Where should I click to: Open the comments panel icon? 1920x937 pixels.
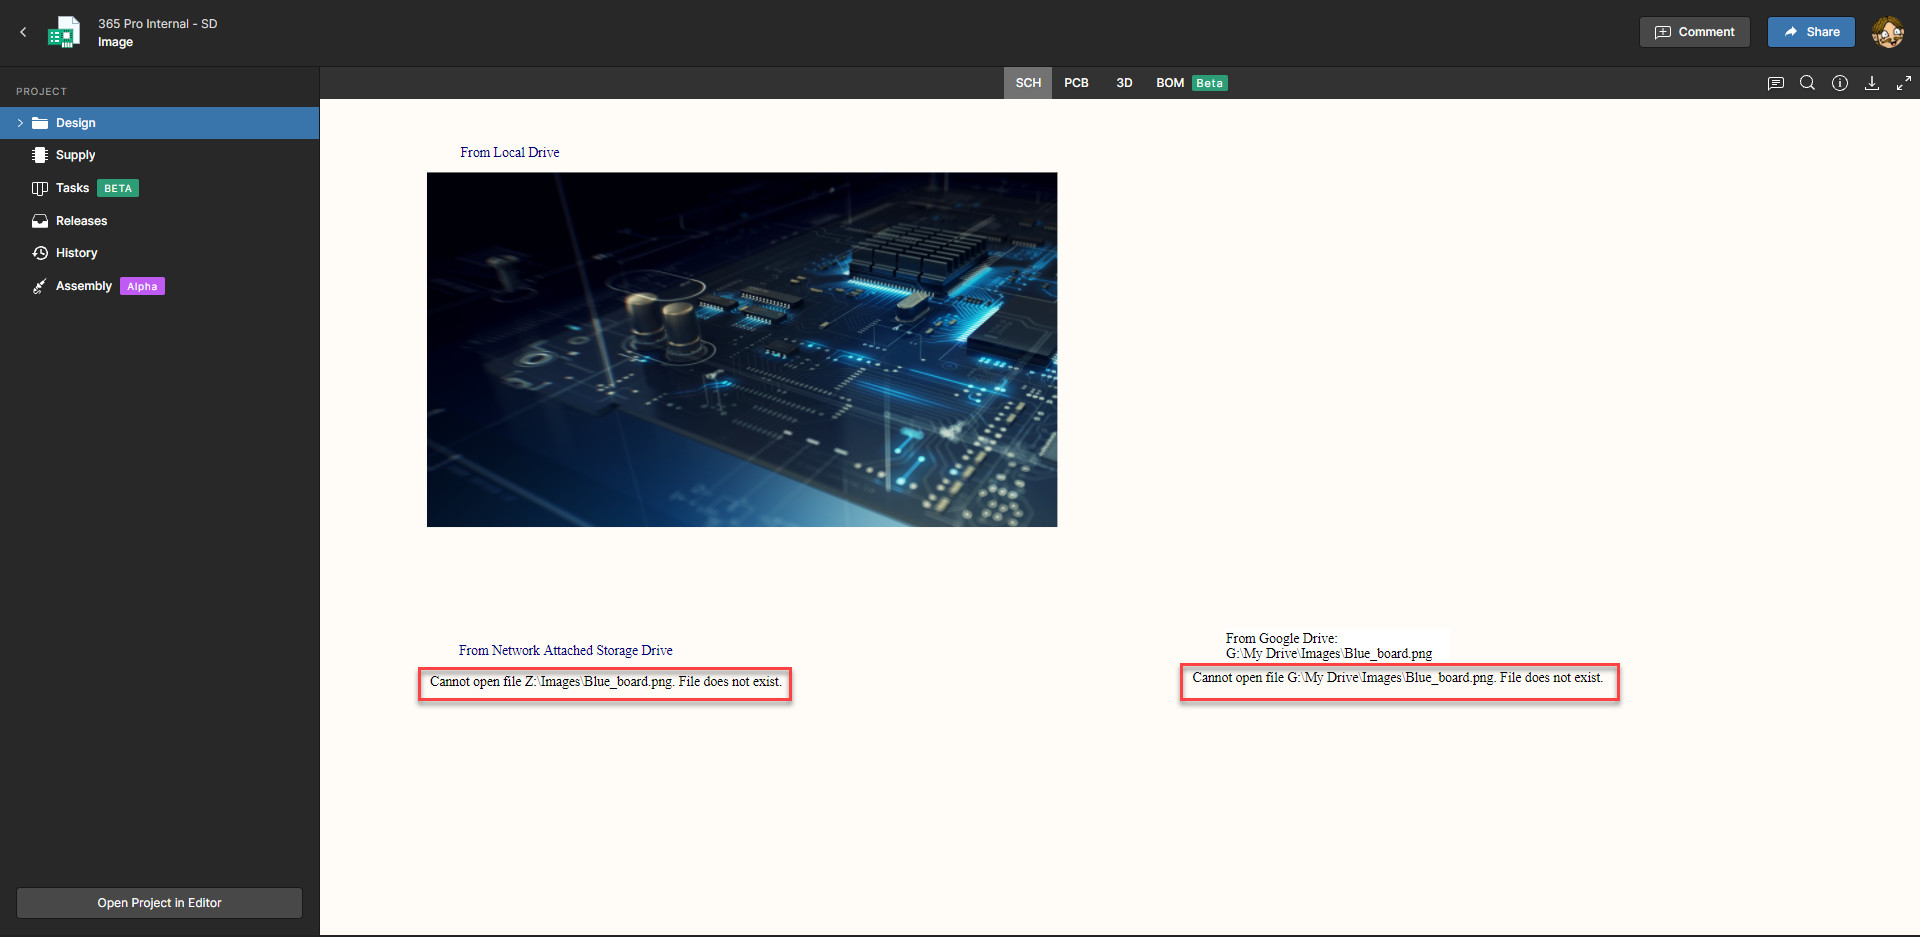pyautogui.click(x=1775, y=83)
